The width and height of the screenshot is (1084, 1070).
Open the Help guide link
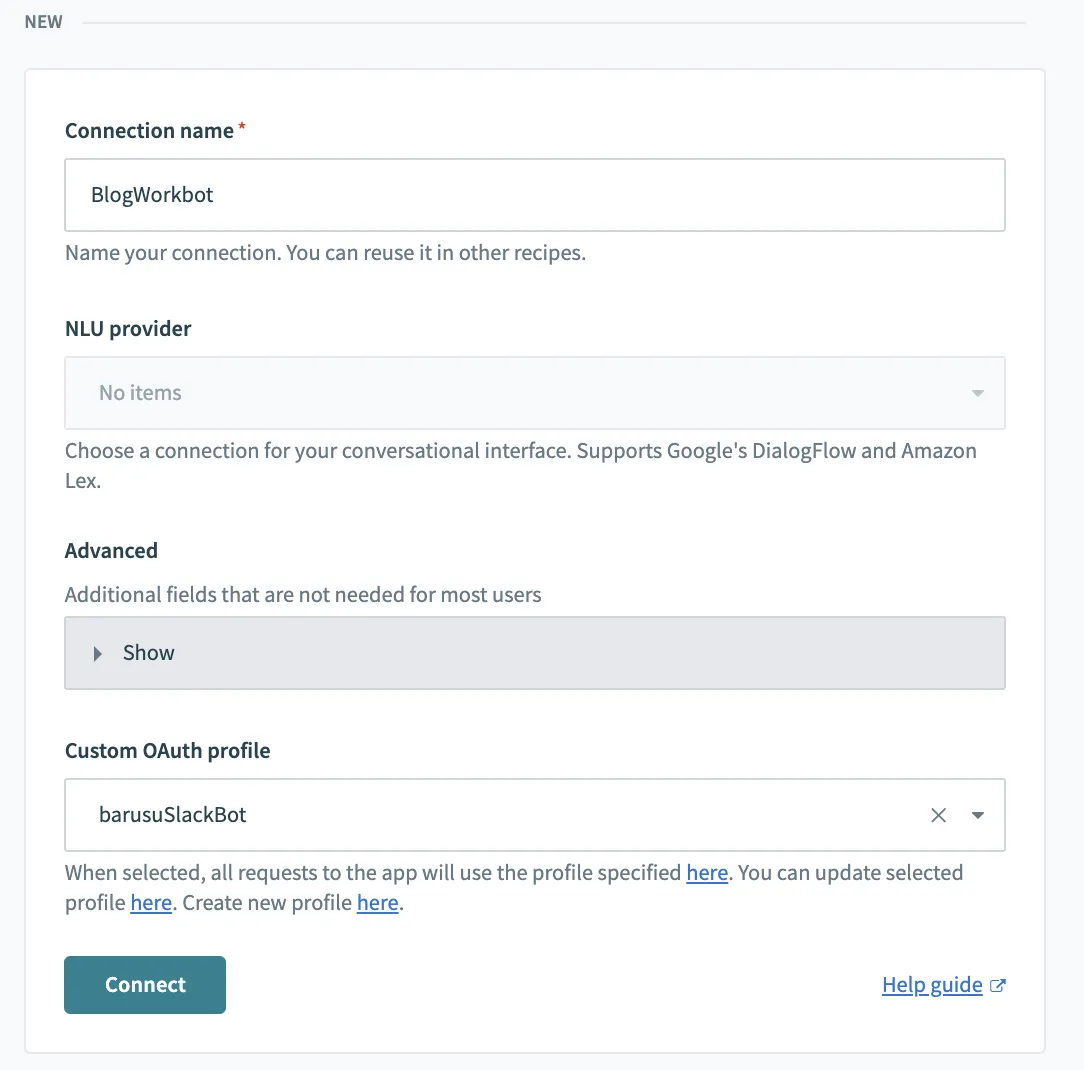(932, 985)
